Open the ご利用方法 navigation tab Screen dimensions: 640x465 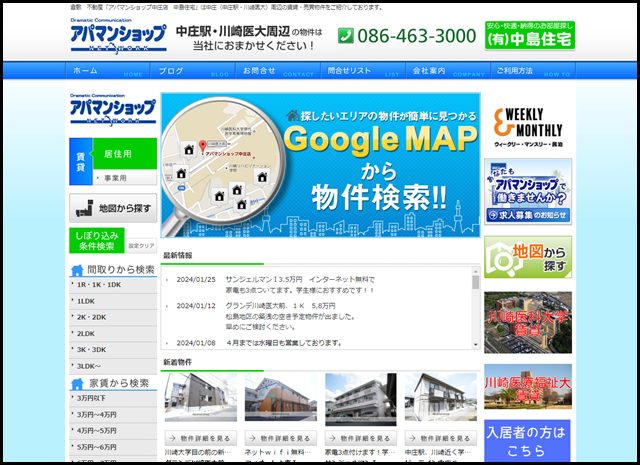pos(533,71)
